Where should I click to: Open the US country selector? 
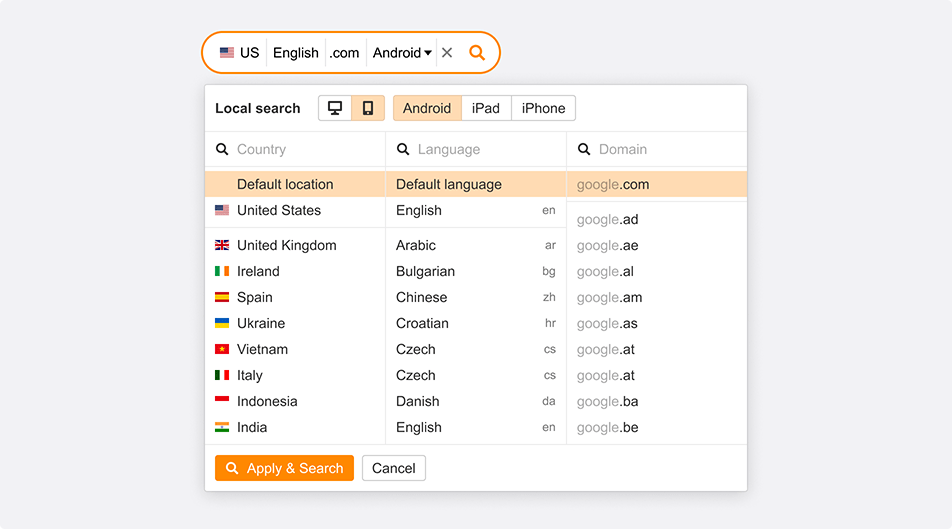239,53
